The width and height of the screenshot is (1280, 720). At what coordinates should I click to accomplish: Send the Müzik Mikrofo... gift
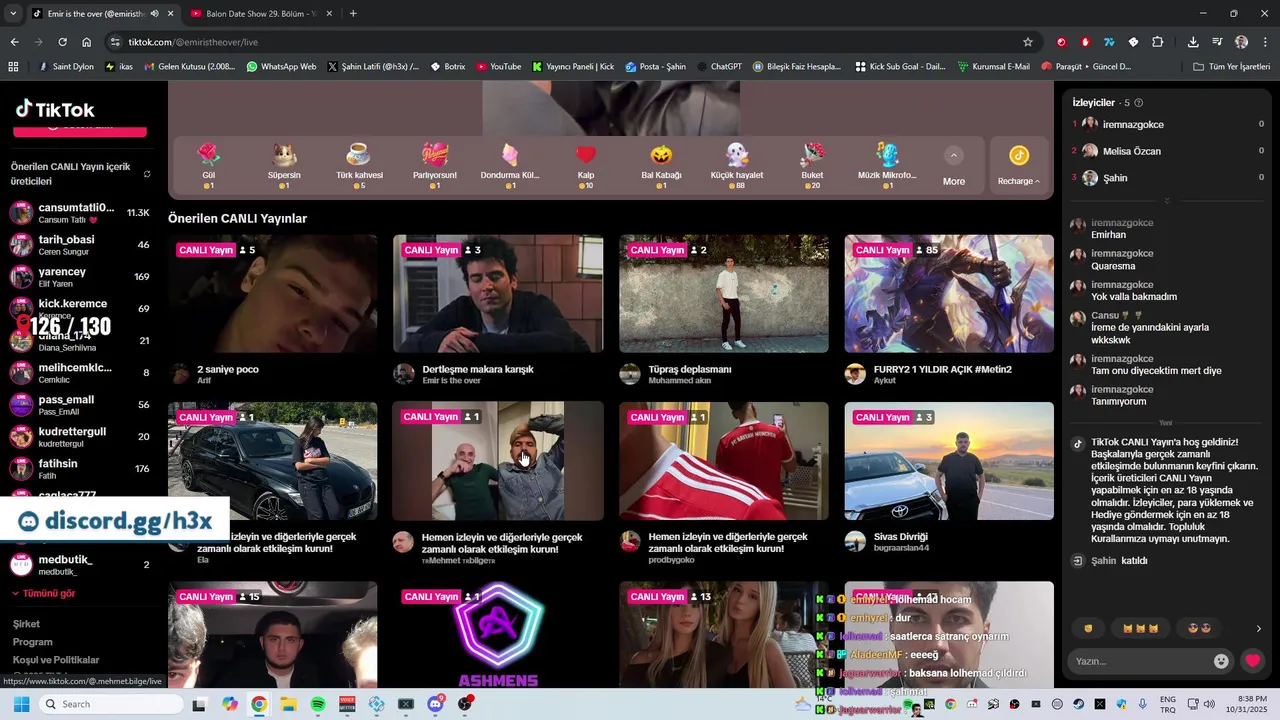(x=887, y=165)
